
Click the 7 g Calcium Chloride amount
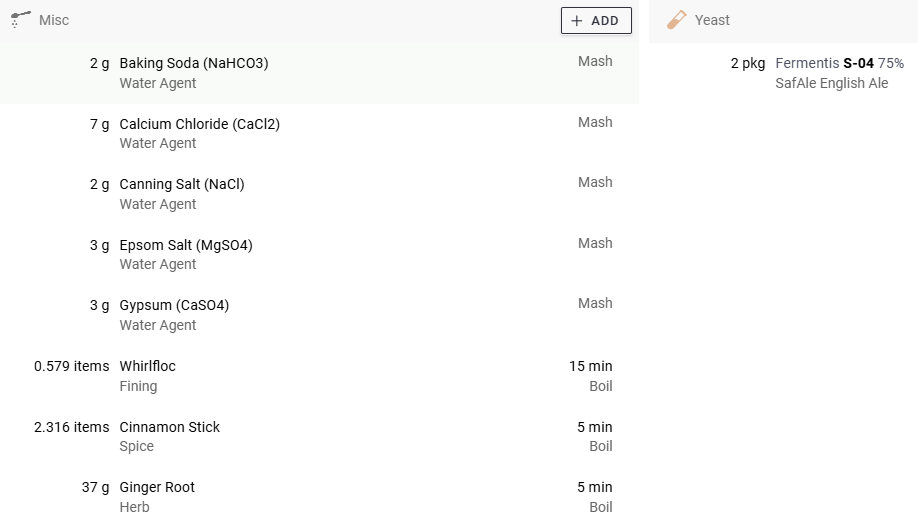pos(99,124)
